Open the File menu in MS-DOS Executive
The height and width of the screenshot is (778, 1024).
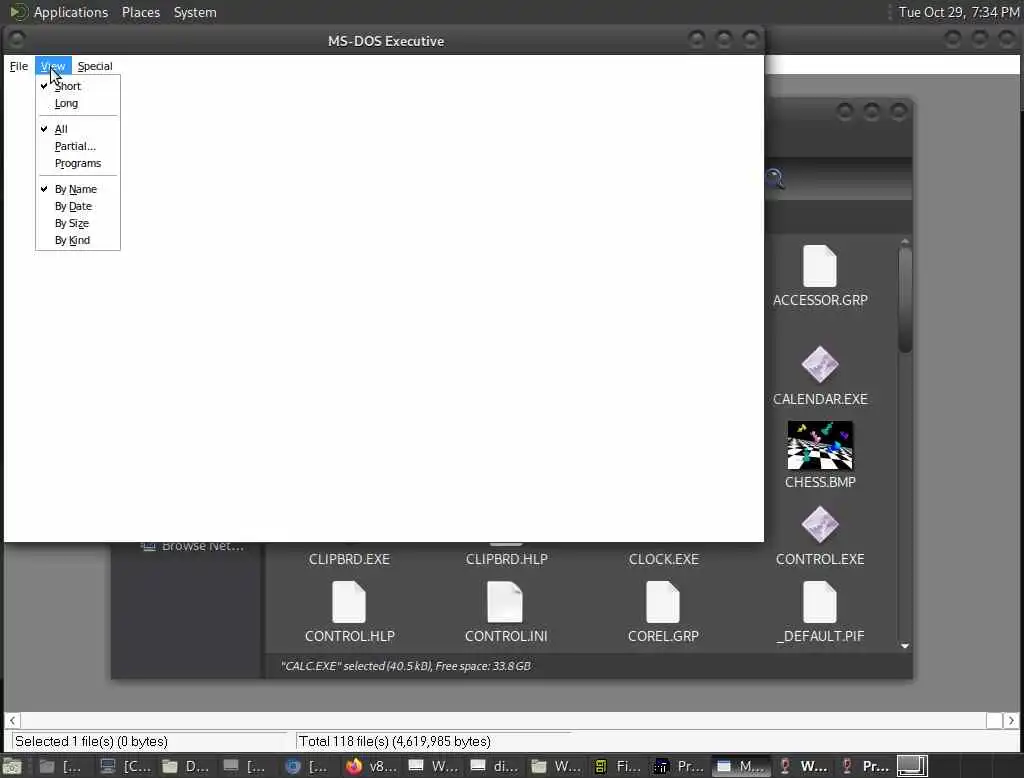click(x=18, y=66)
